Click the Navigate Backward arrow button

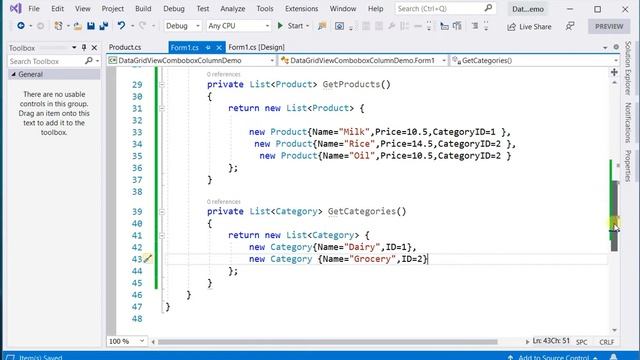[x=20, y=26]
